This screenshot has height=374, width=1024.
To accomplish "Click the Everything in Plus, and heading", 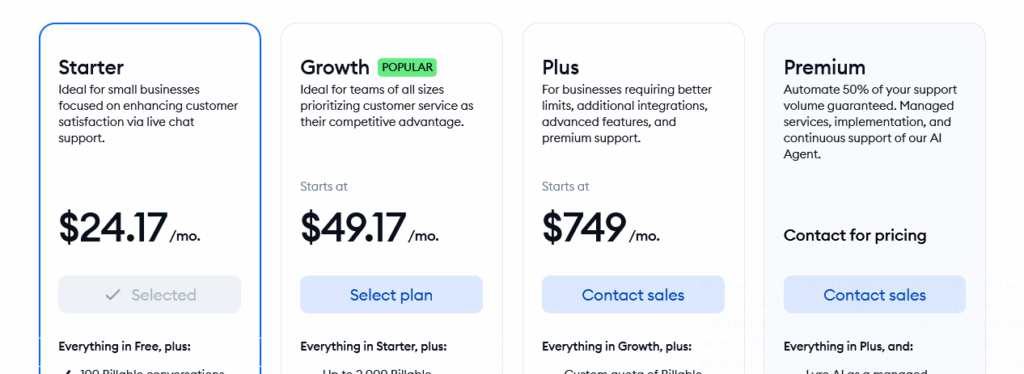I will coord(848,347).
